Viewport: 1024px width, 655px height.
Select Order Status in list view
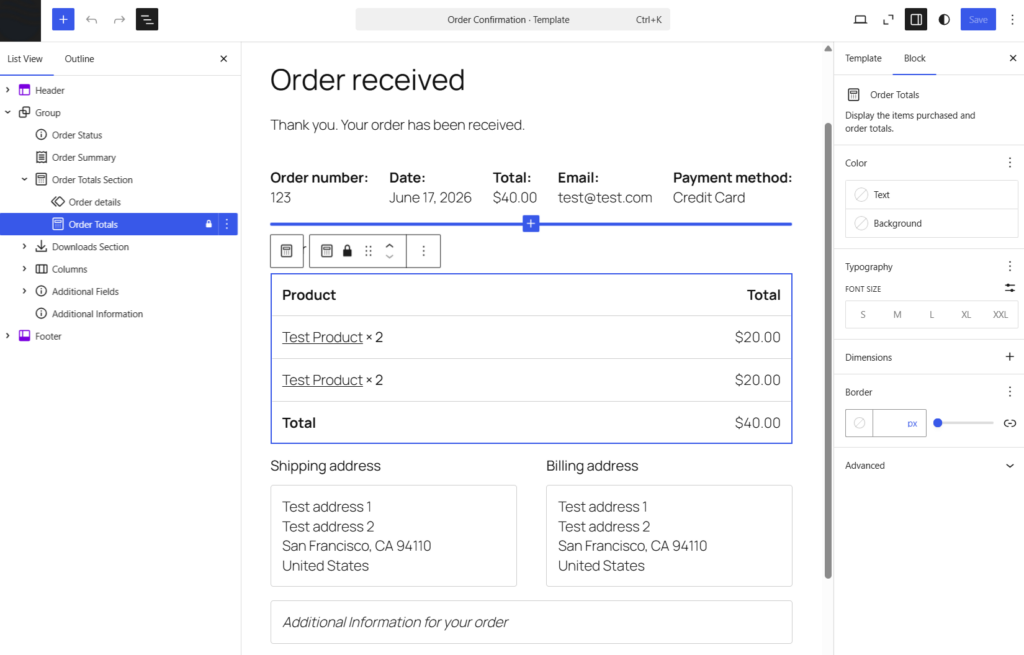(x=77, y=135)
